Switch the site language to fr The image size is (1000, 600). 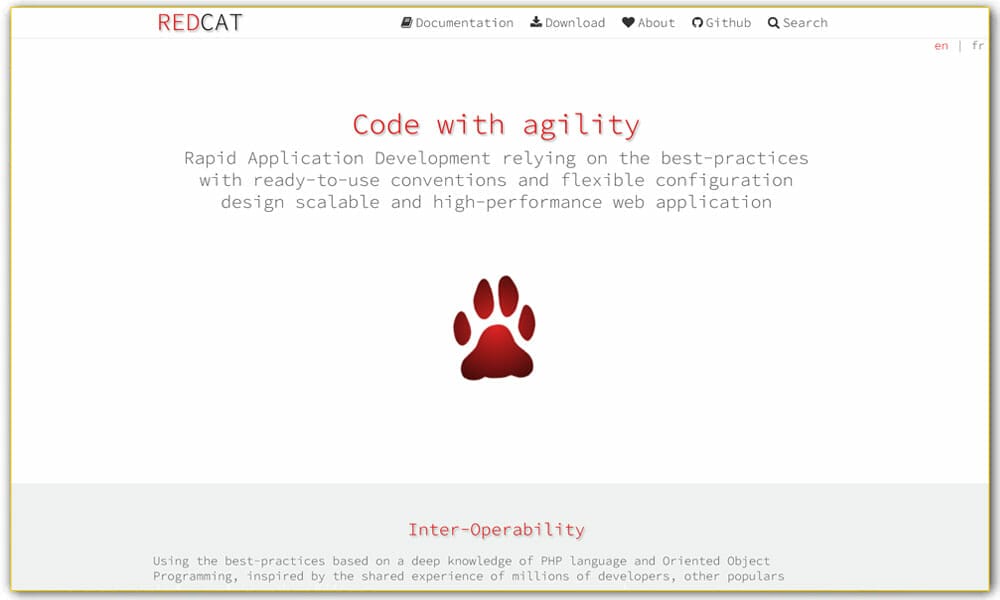point(979,45)
